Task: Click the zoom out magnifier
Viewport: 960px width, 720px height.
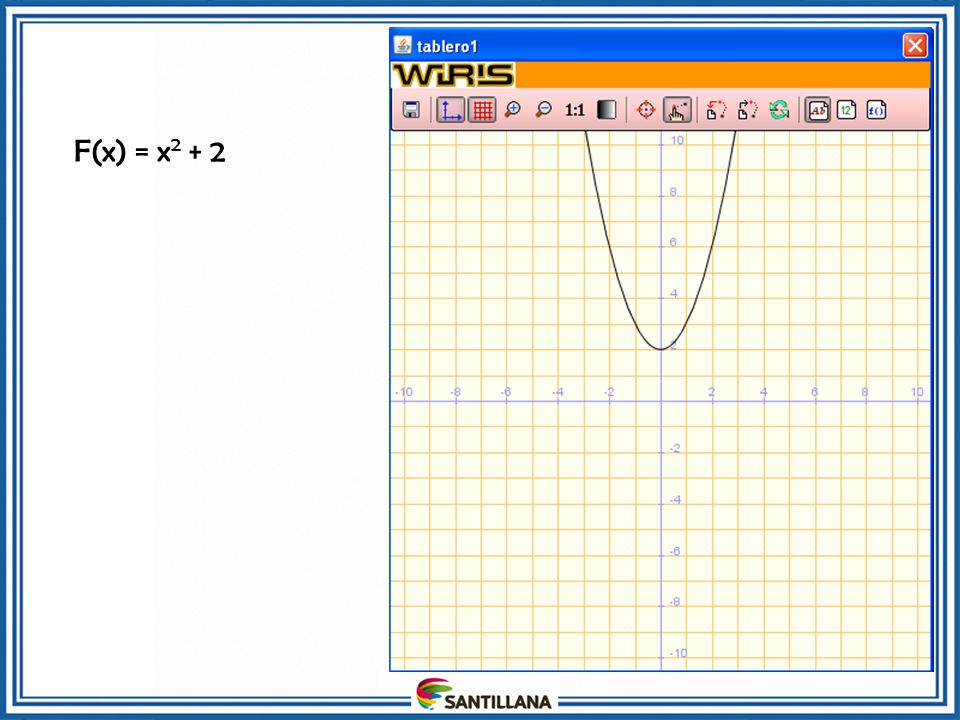Action: (x=543, y=110)
